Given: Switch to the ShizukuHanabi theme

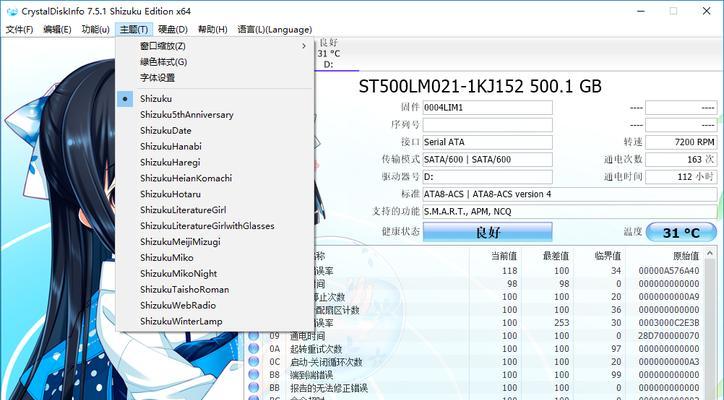Looking at the screenshot, I should (x=215, y=146).
